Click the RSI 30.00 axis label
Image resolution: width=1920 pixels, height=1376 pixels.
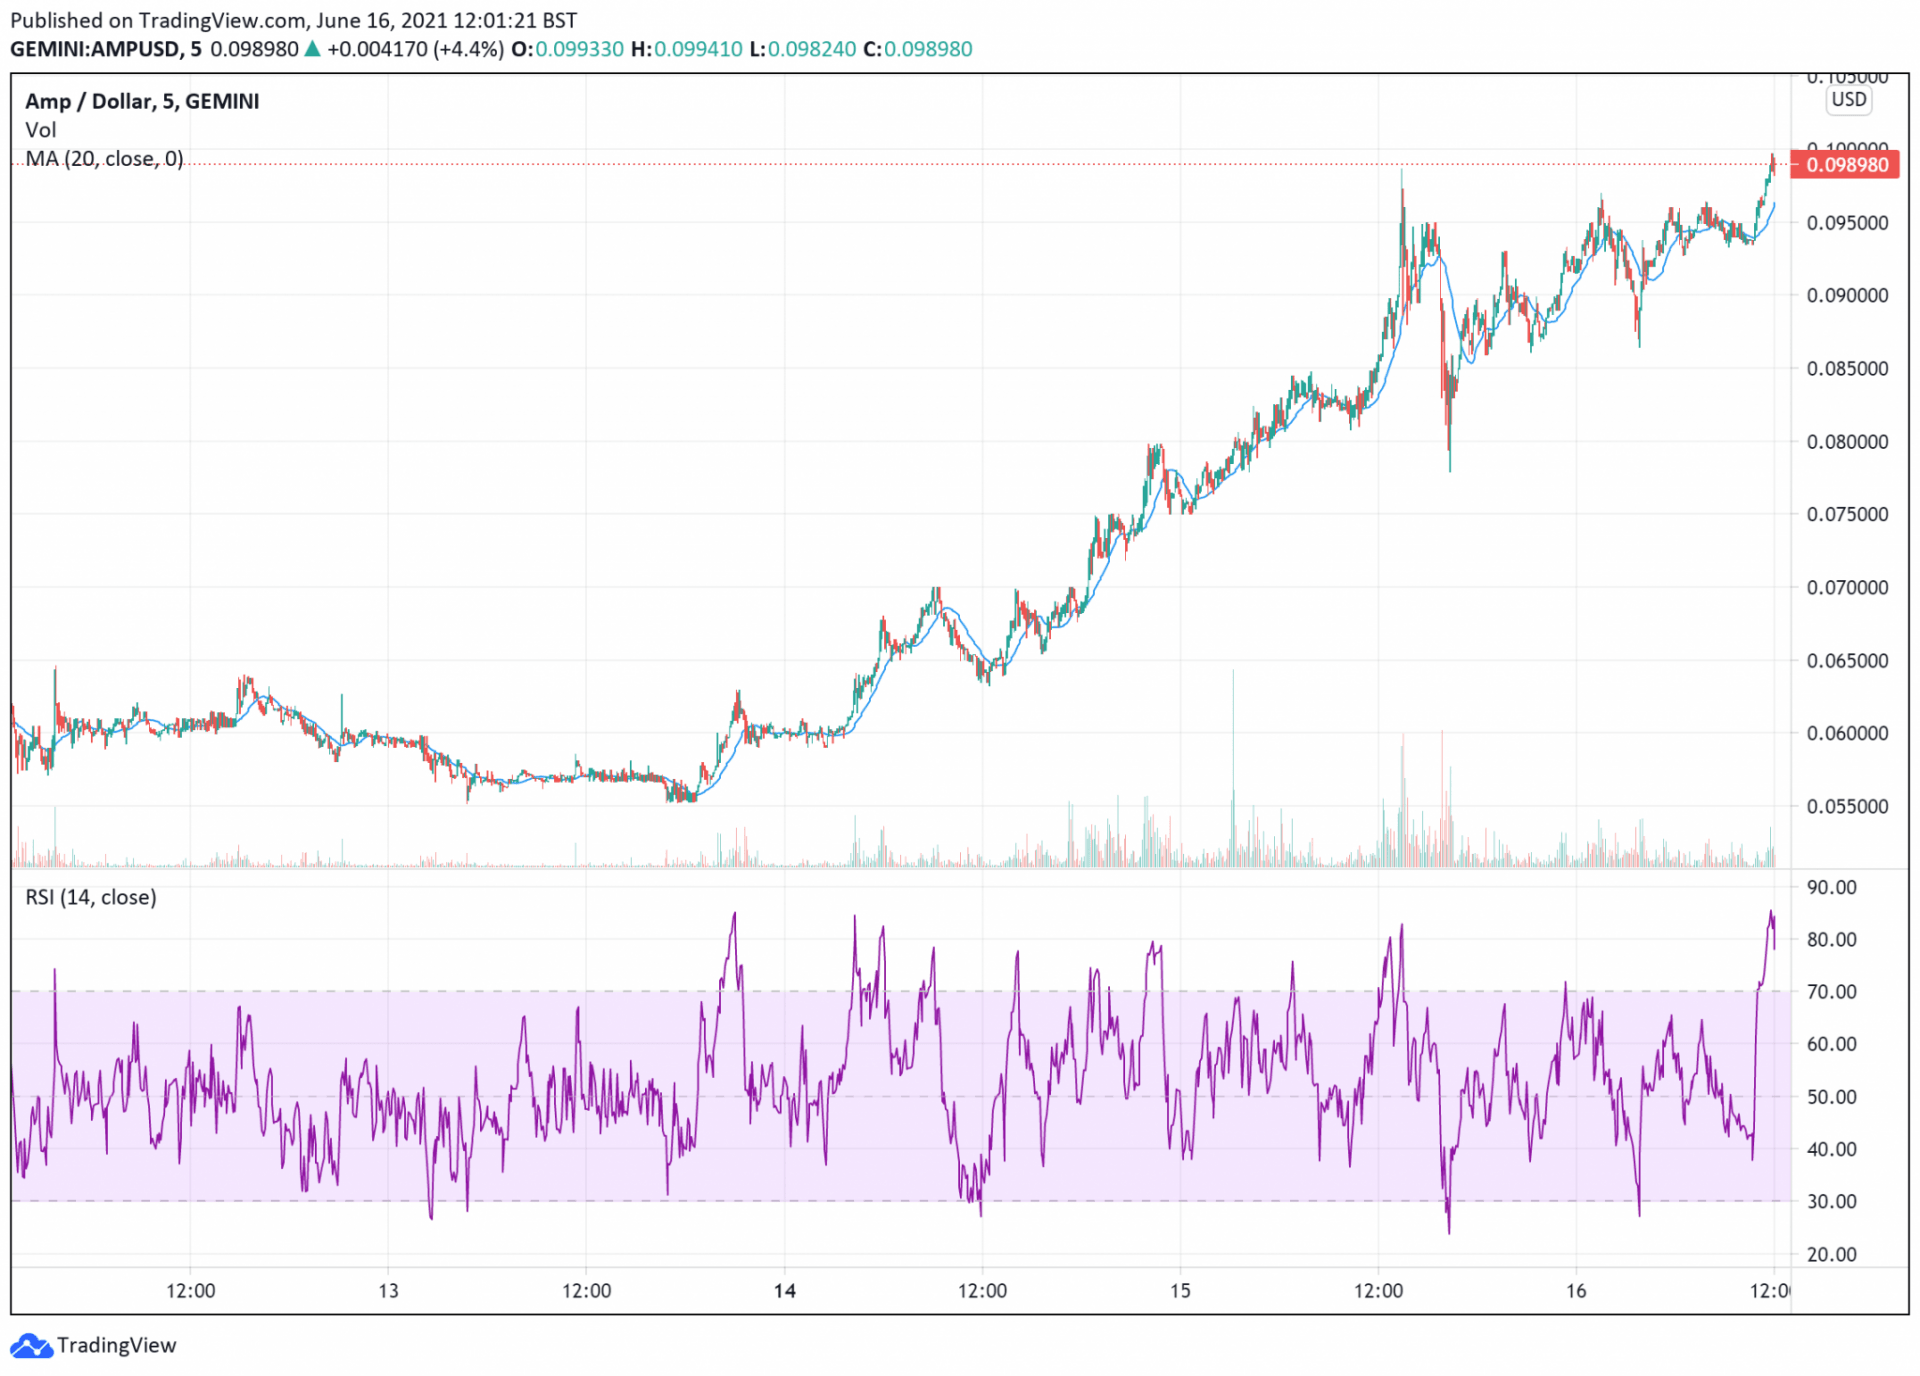pyautogui.click(x=1831, y=1202)
